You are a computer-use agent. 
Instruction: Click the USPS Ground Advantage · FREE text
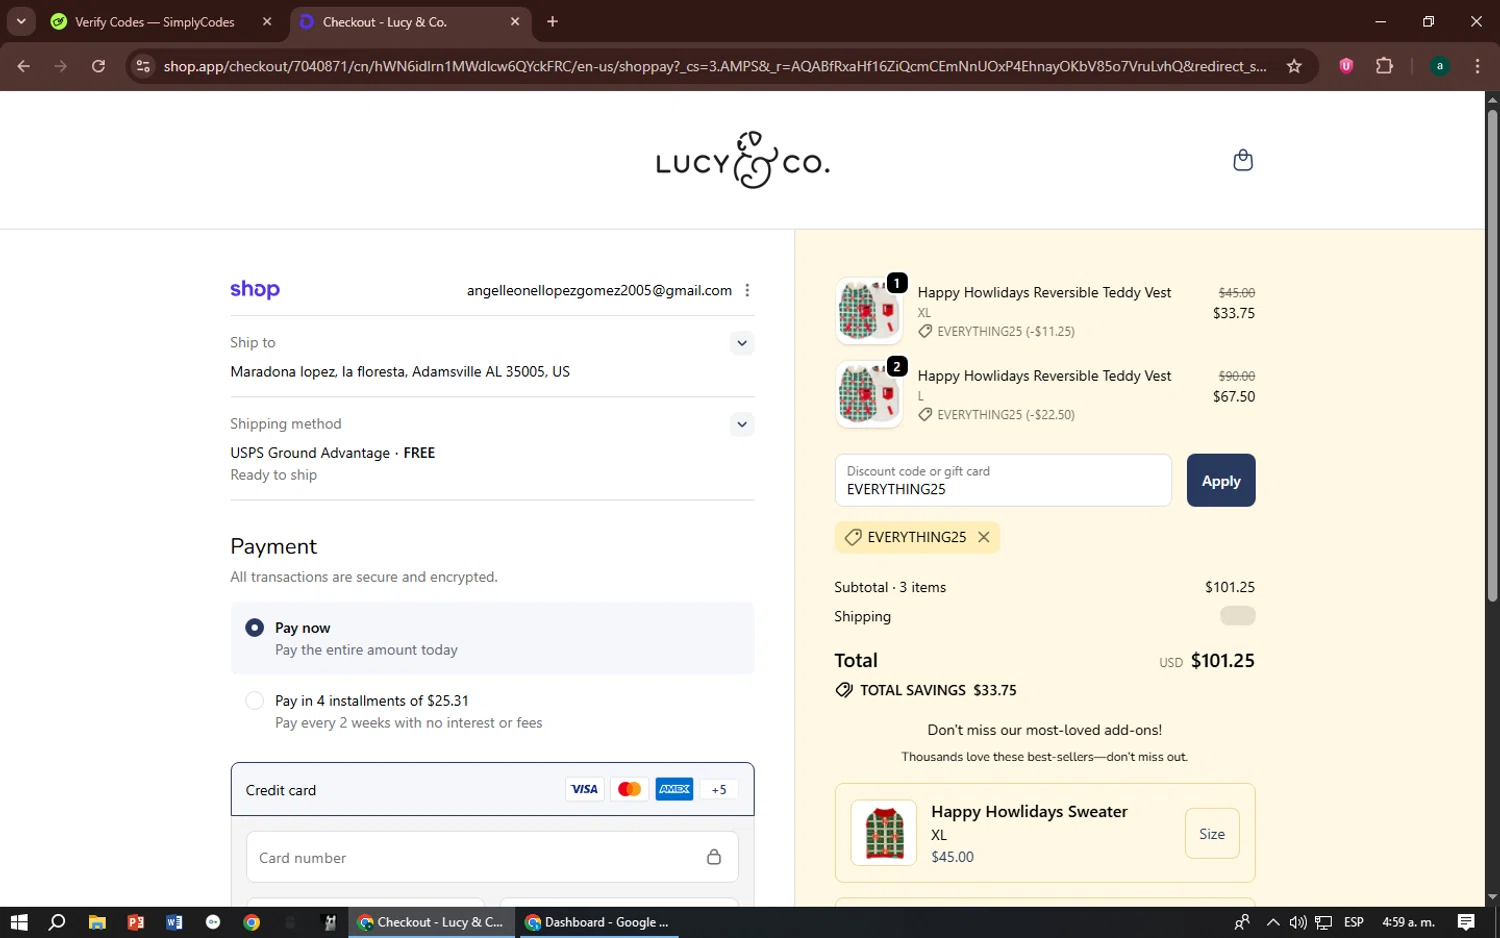tap(332, 453)
